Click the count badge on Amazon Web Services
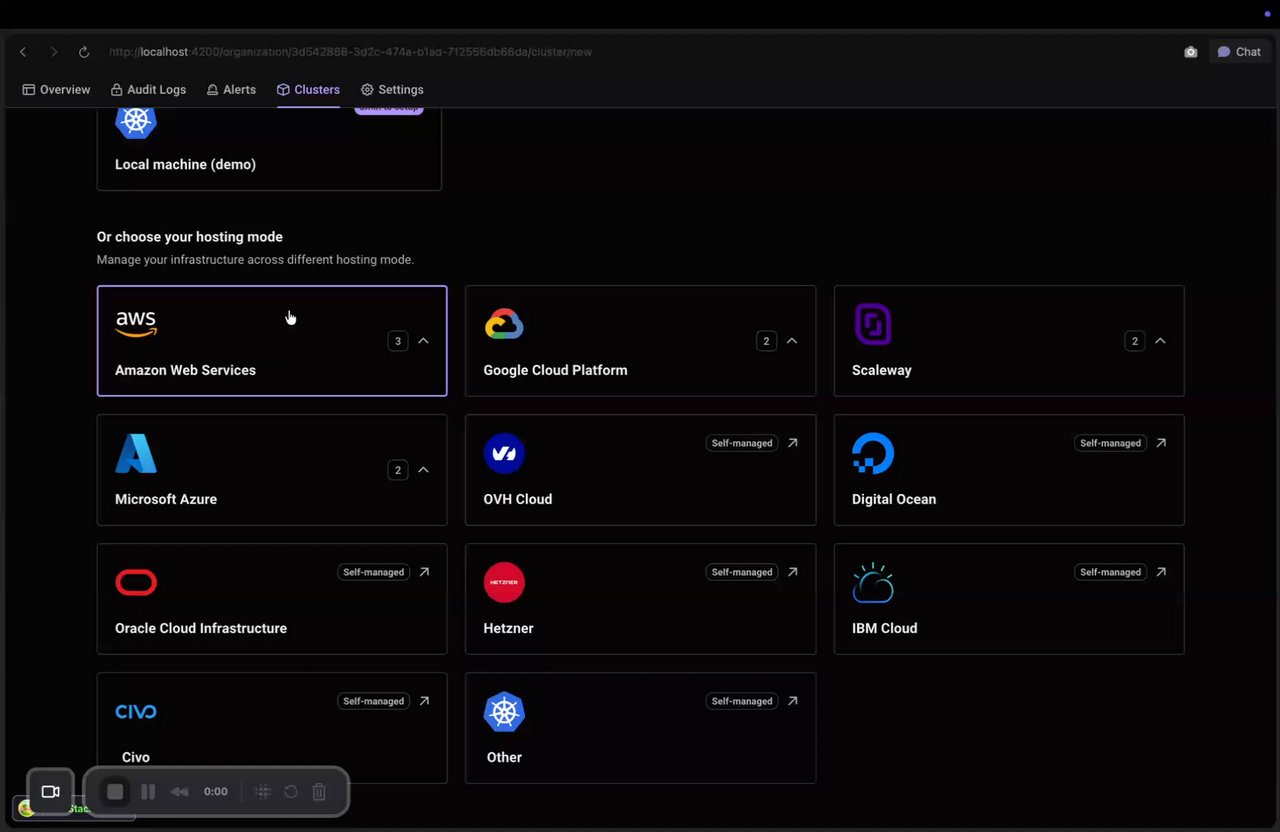1280x832 pixels. pos(398,341)
